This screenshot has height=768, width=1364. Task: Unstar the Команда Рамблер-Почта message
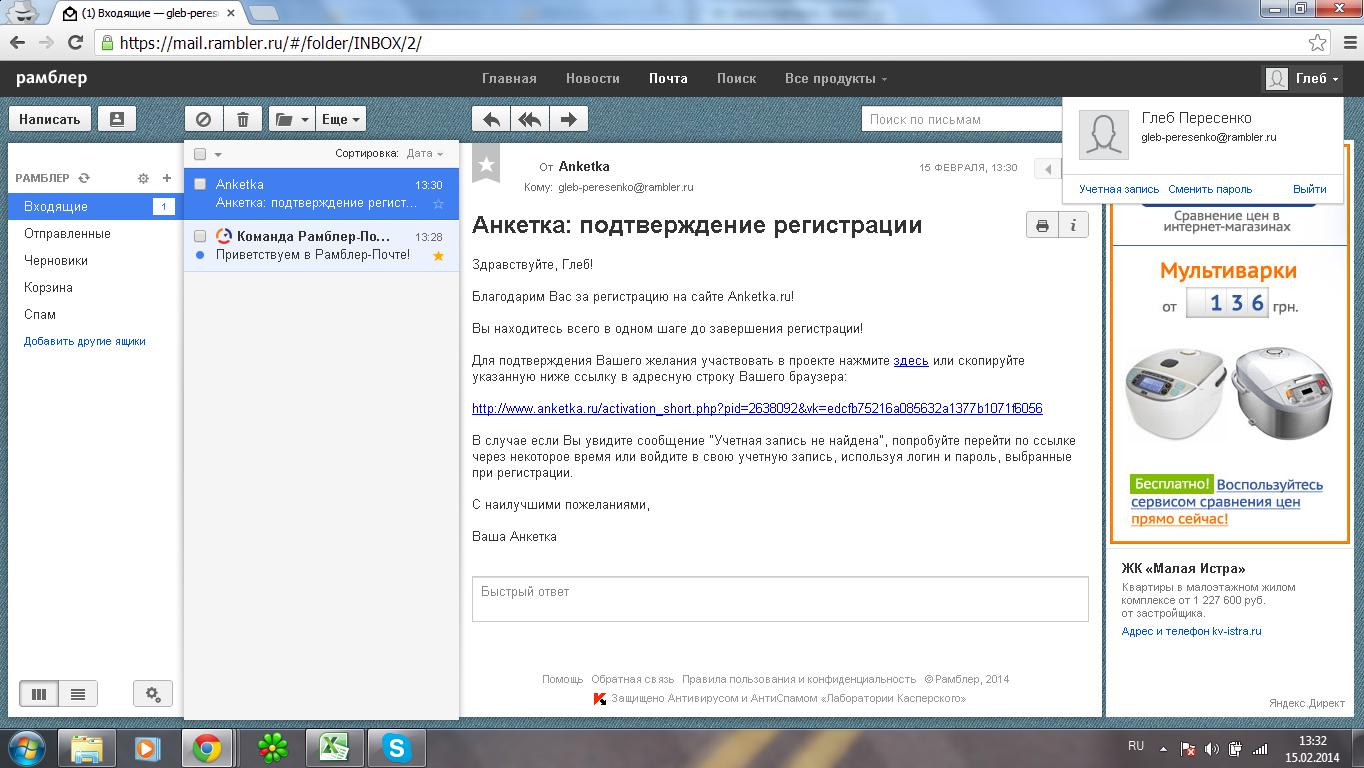(x=438, y=255)
